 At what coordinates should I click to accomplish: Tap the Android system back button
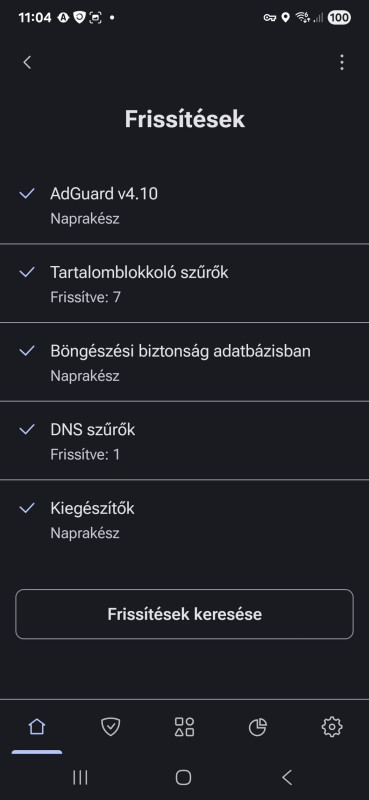[287, 778]
